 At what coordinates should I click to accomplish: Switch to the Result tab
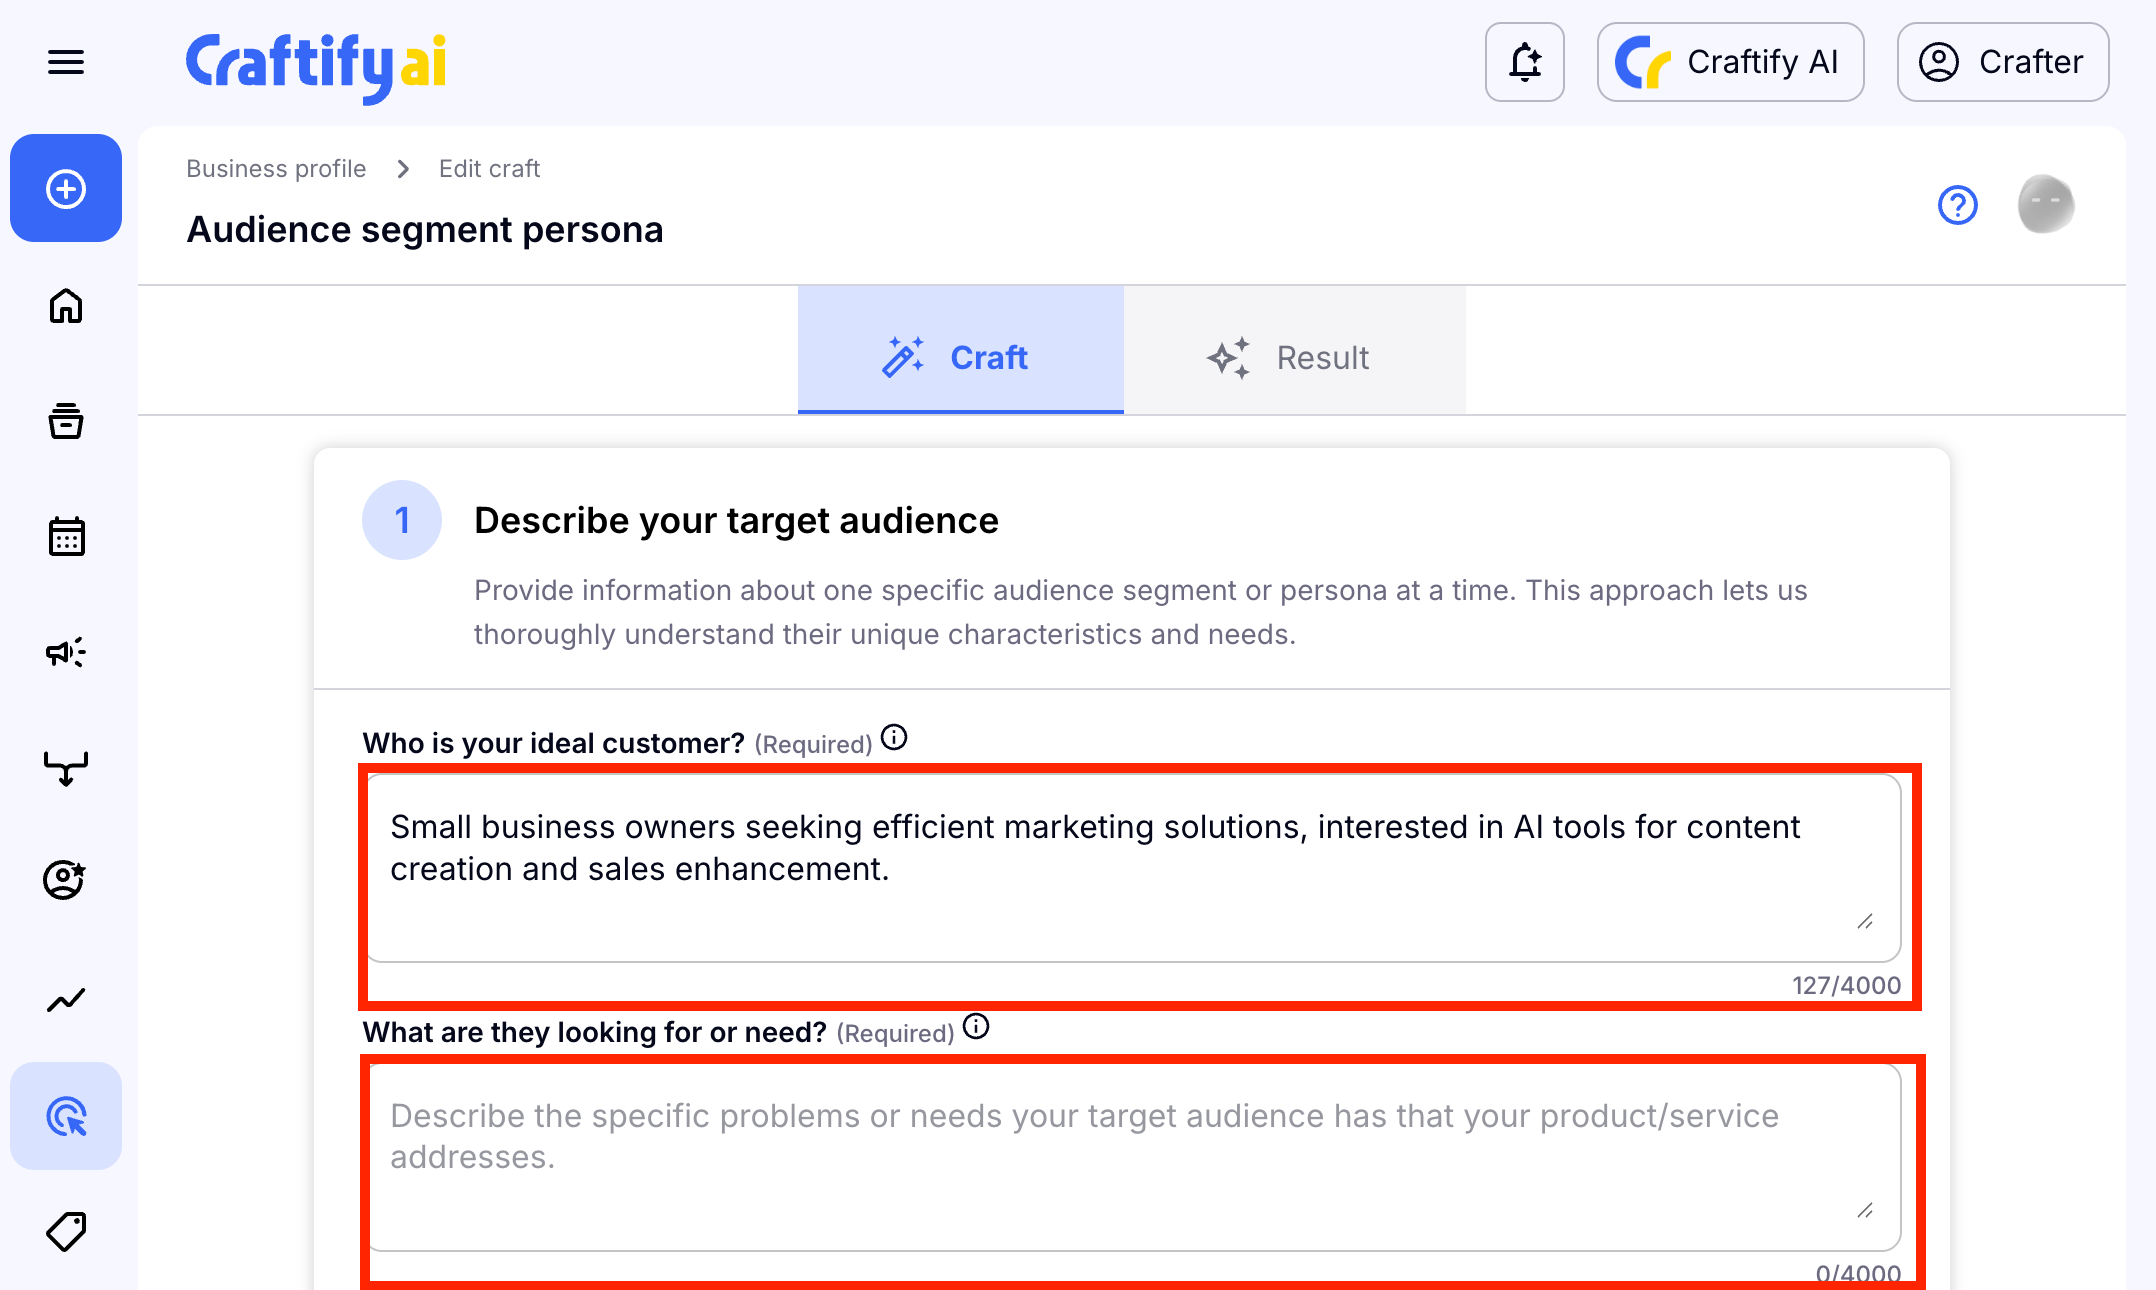[1294, 357]
